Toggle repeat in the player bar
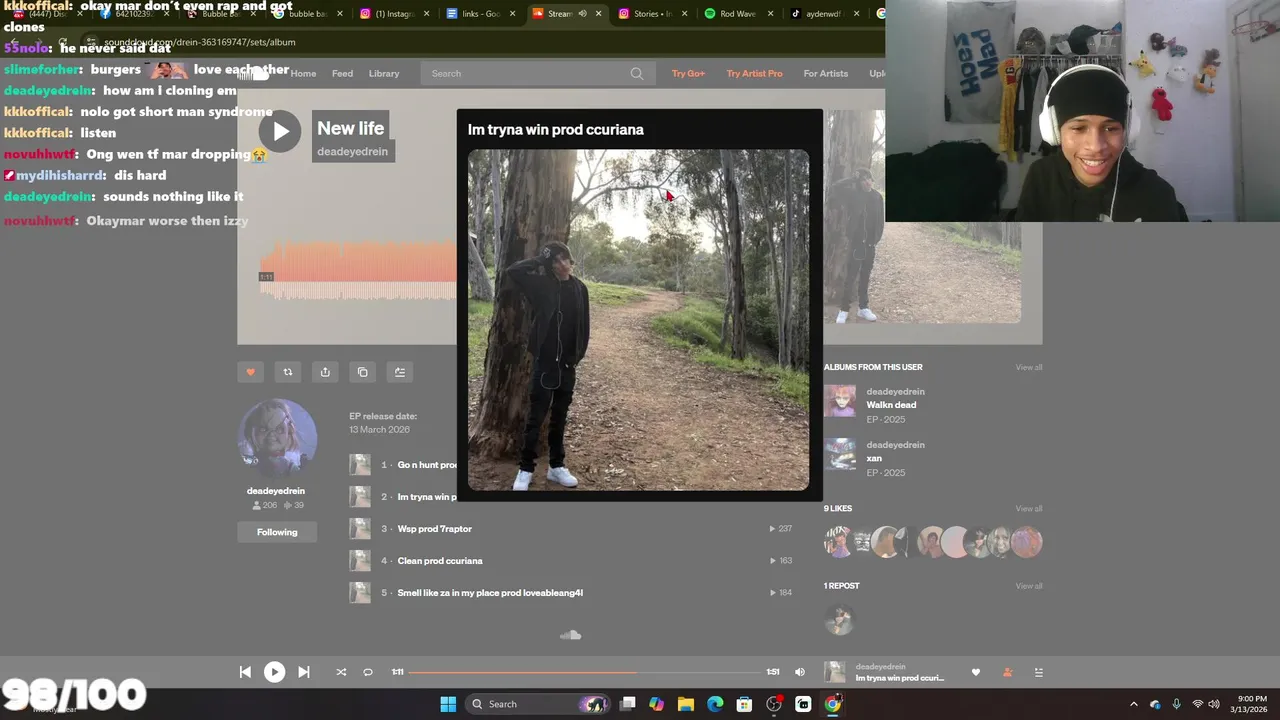This screenshot has width=1280, height=720. 368,672
